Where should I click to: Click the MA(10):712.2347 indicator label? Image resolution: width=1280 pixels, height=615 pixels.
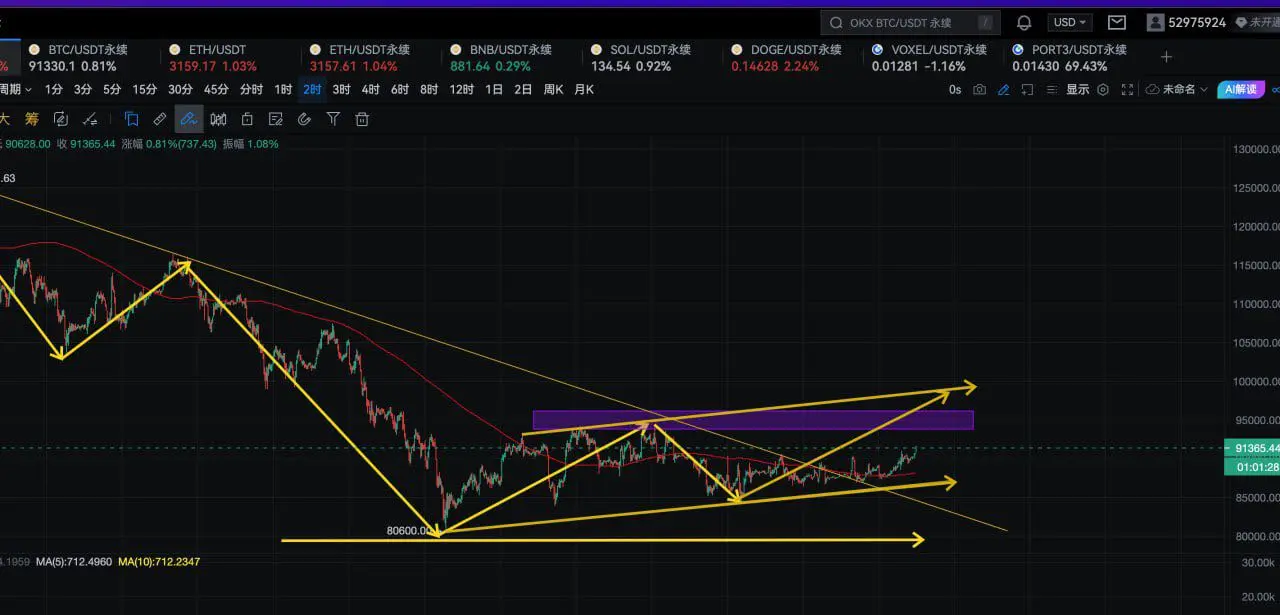tap(159, 562)
